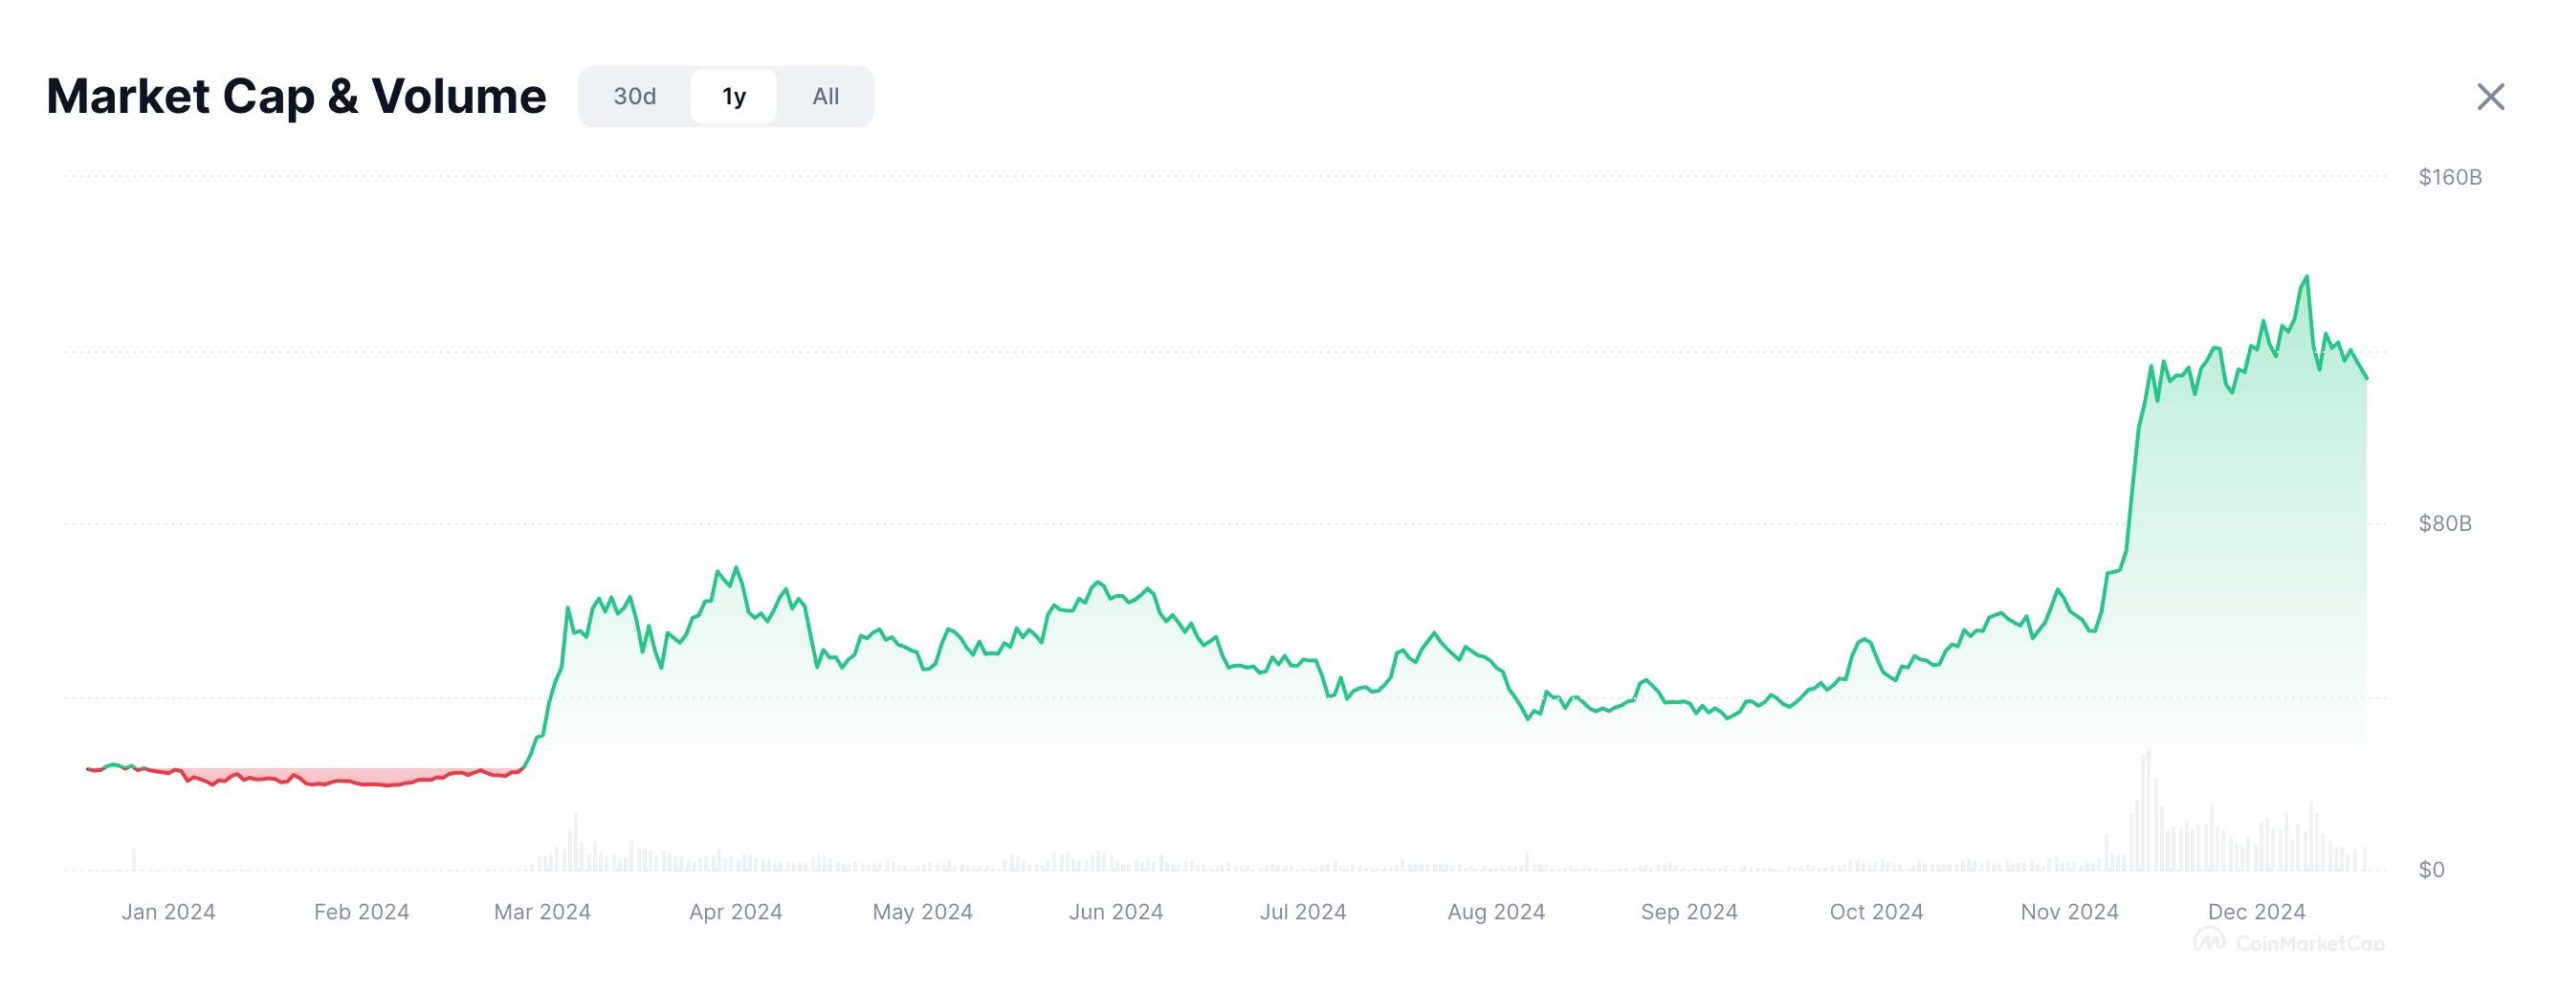Click the Jan 2024 axis label
Image resolution: width=2560 pixels, height=993 pixels.
pyautogui.click(x=168, y=911)
